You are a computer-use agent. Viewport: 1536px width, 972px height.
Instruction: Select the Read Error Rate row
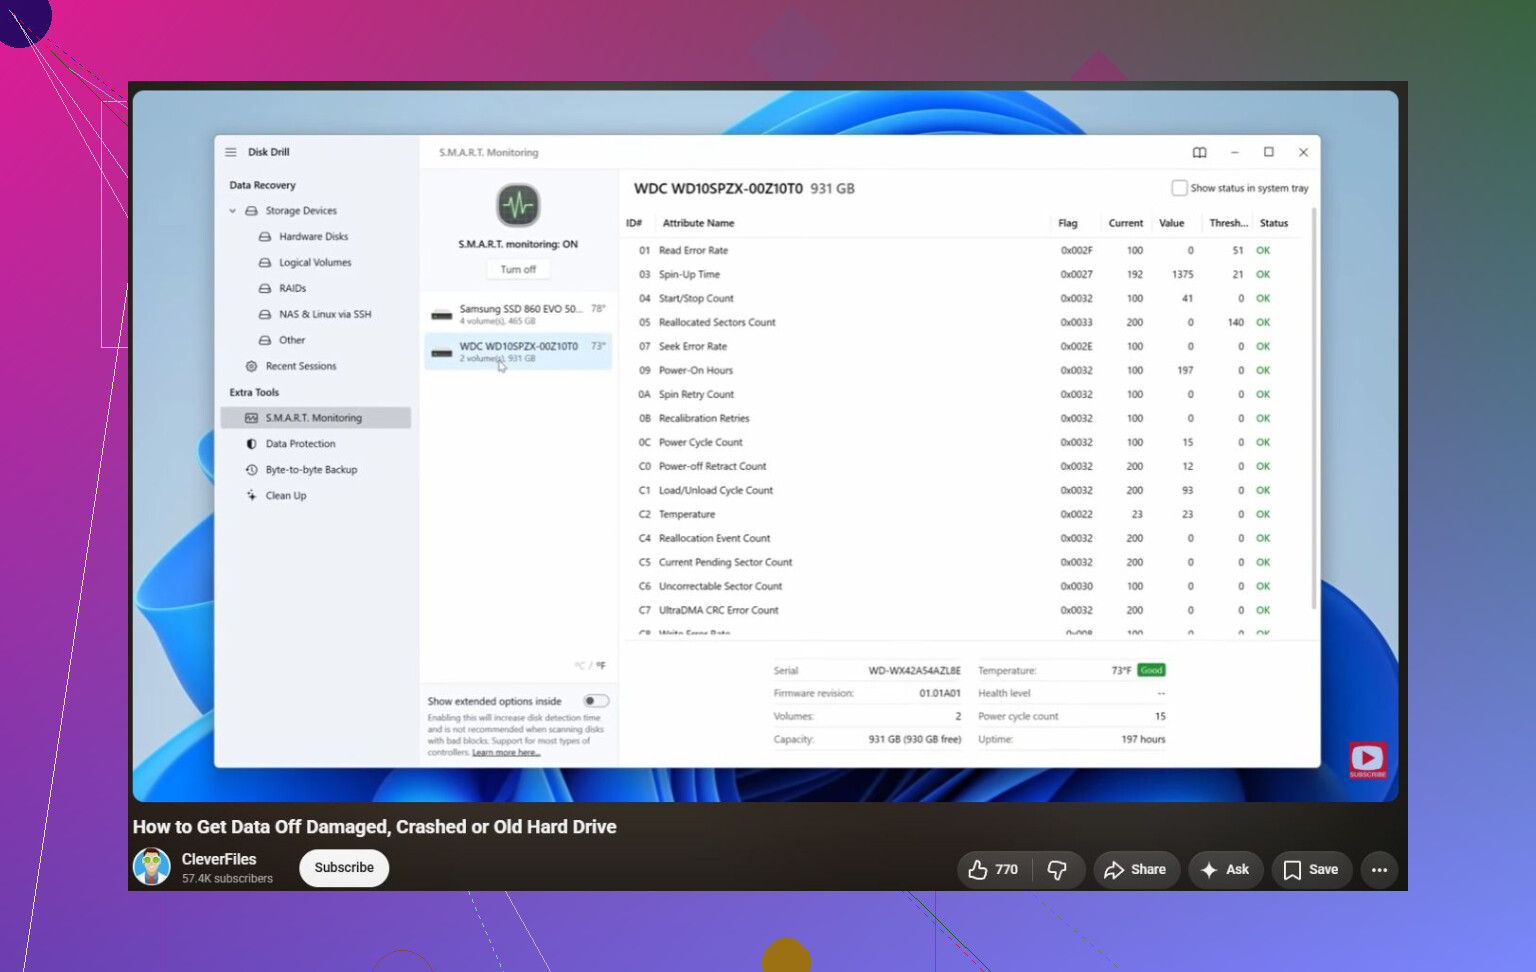pyautogui.click(x=964, y=251)
